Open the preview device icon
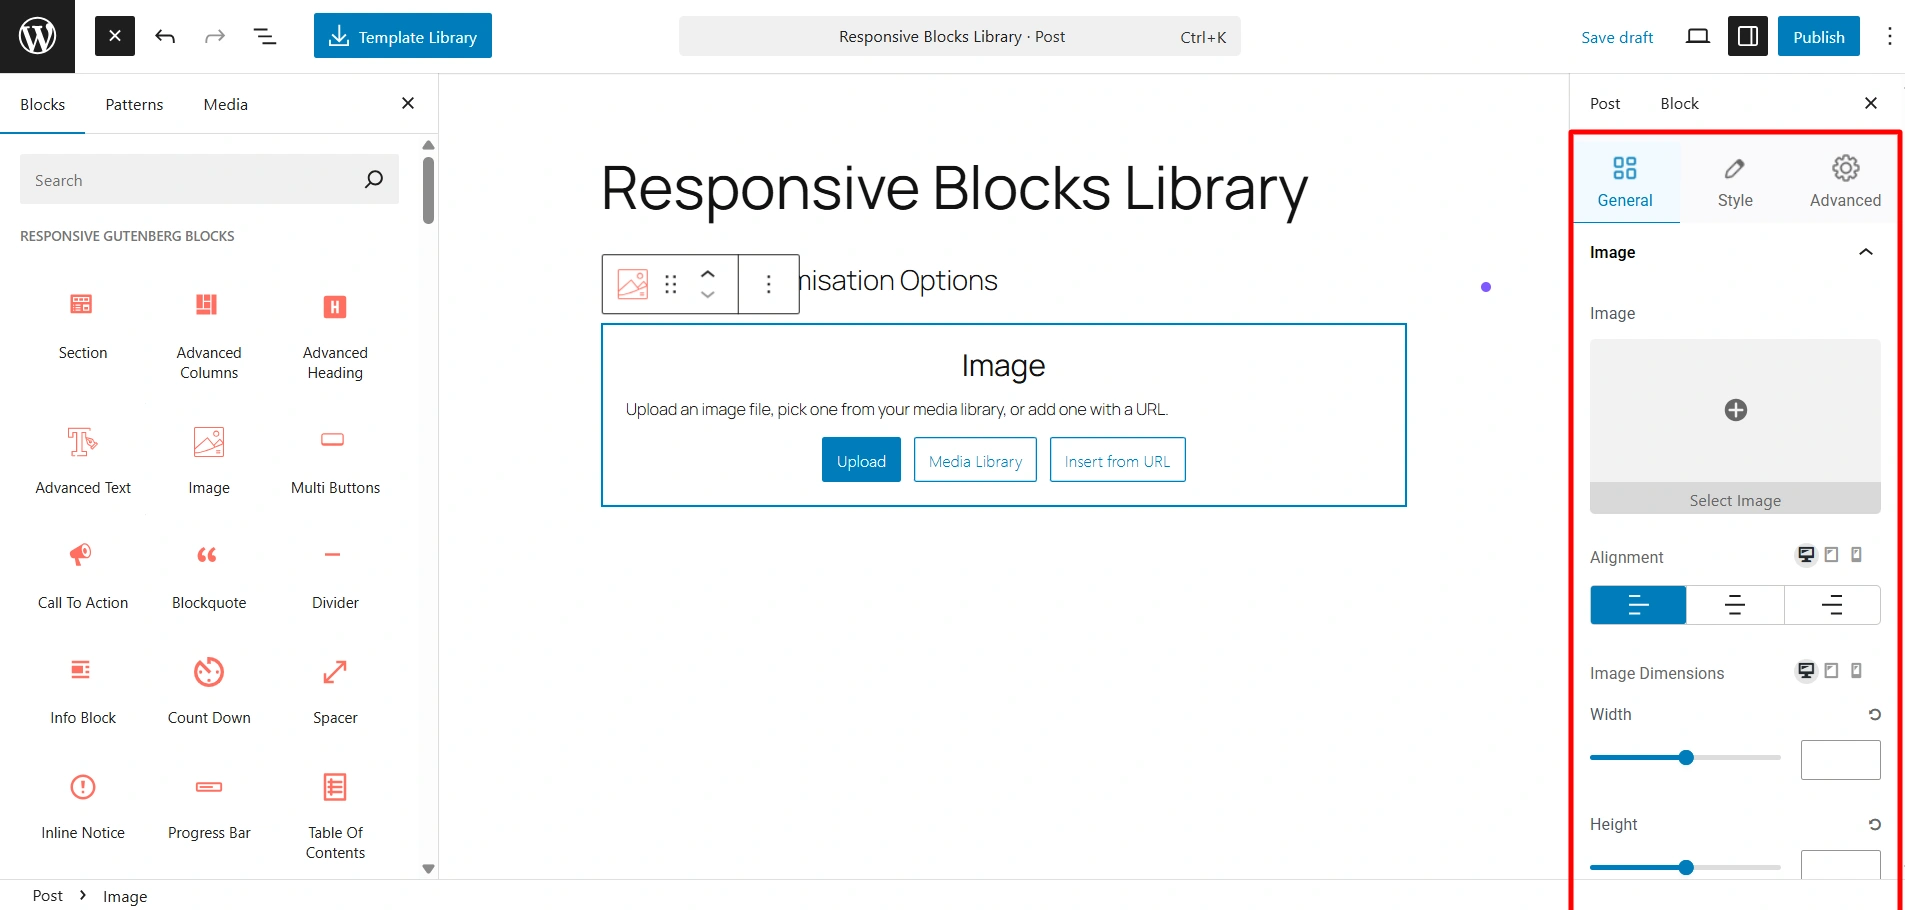Screen dimensions: 1905x910 pos(1698,36)
